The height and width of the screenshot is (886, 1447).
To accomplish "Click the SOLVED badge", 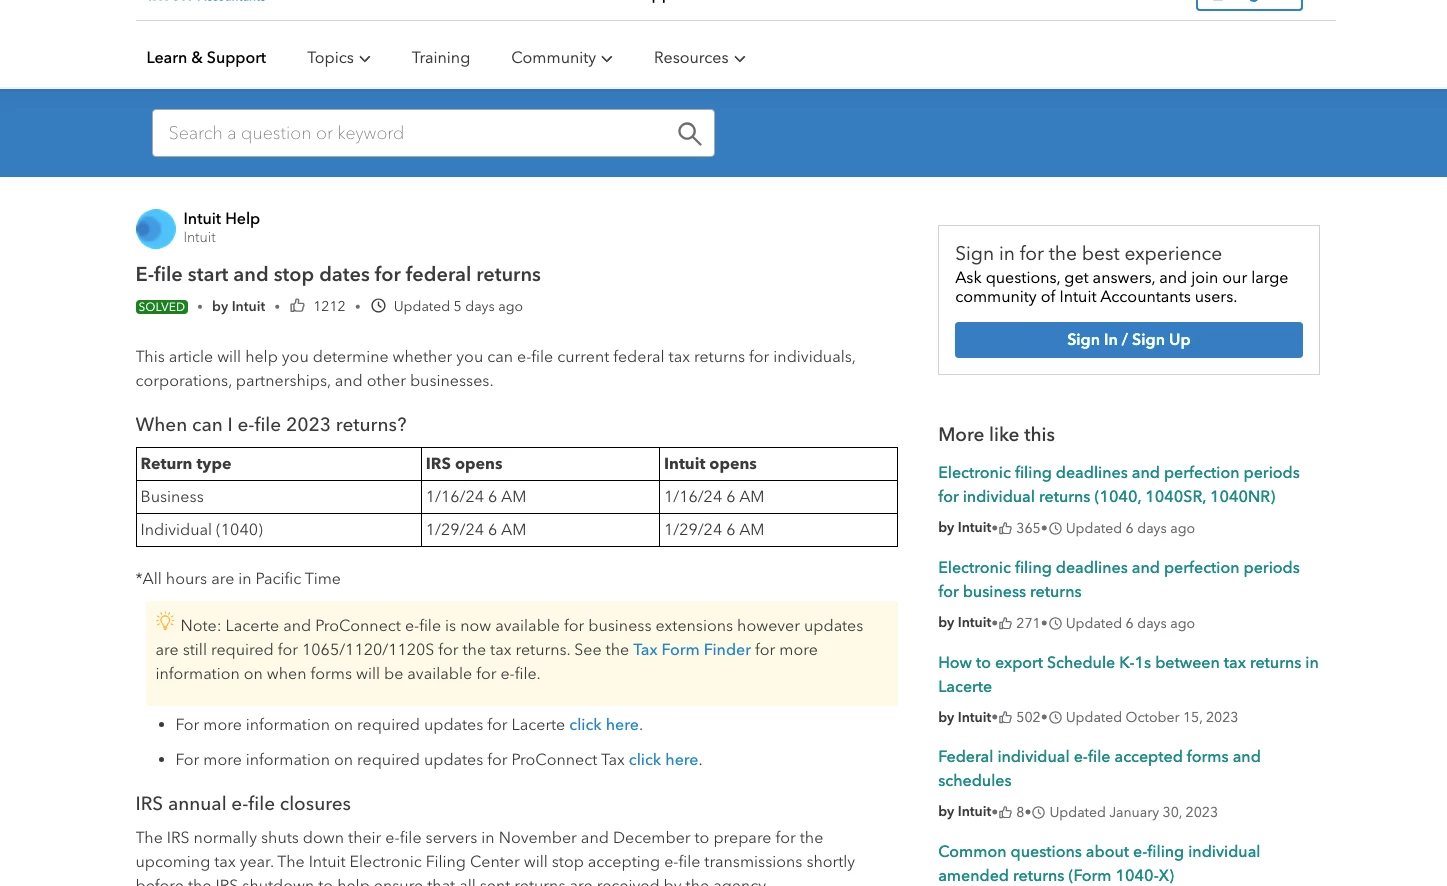I will (162, 307).
